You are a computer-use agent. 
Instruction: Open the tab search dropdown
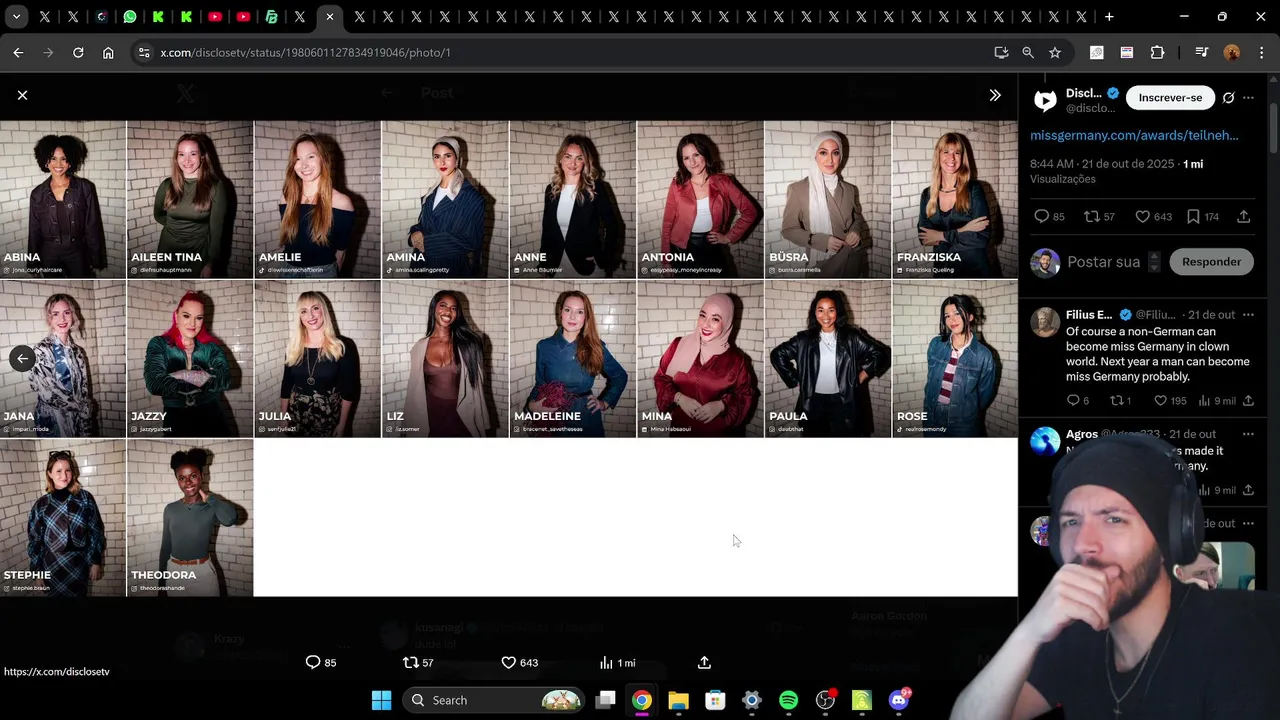[16, 16]
